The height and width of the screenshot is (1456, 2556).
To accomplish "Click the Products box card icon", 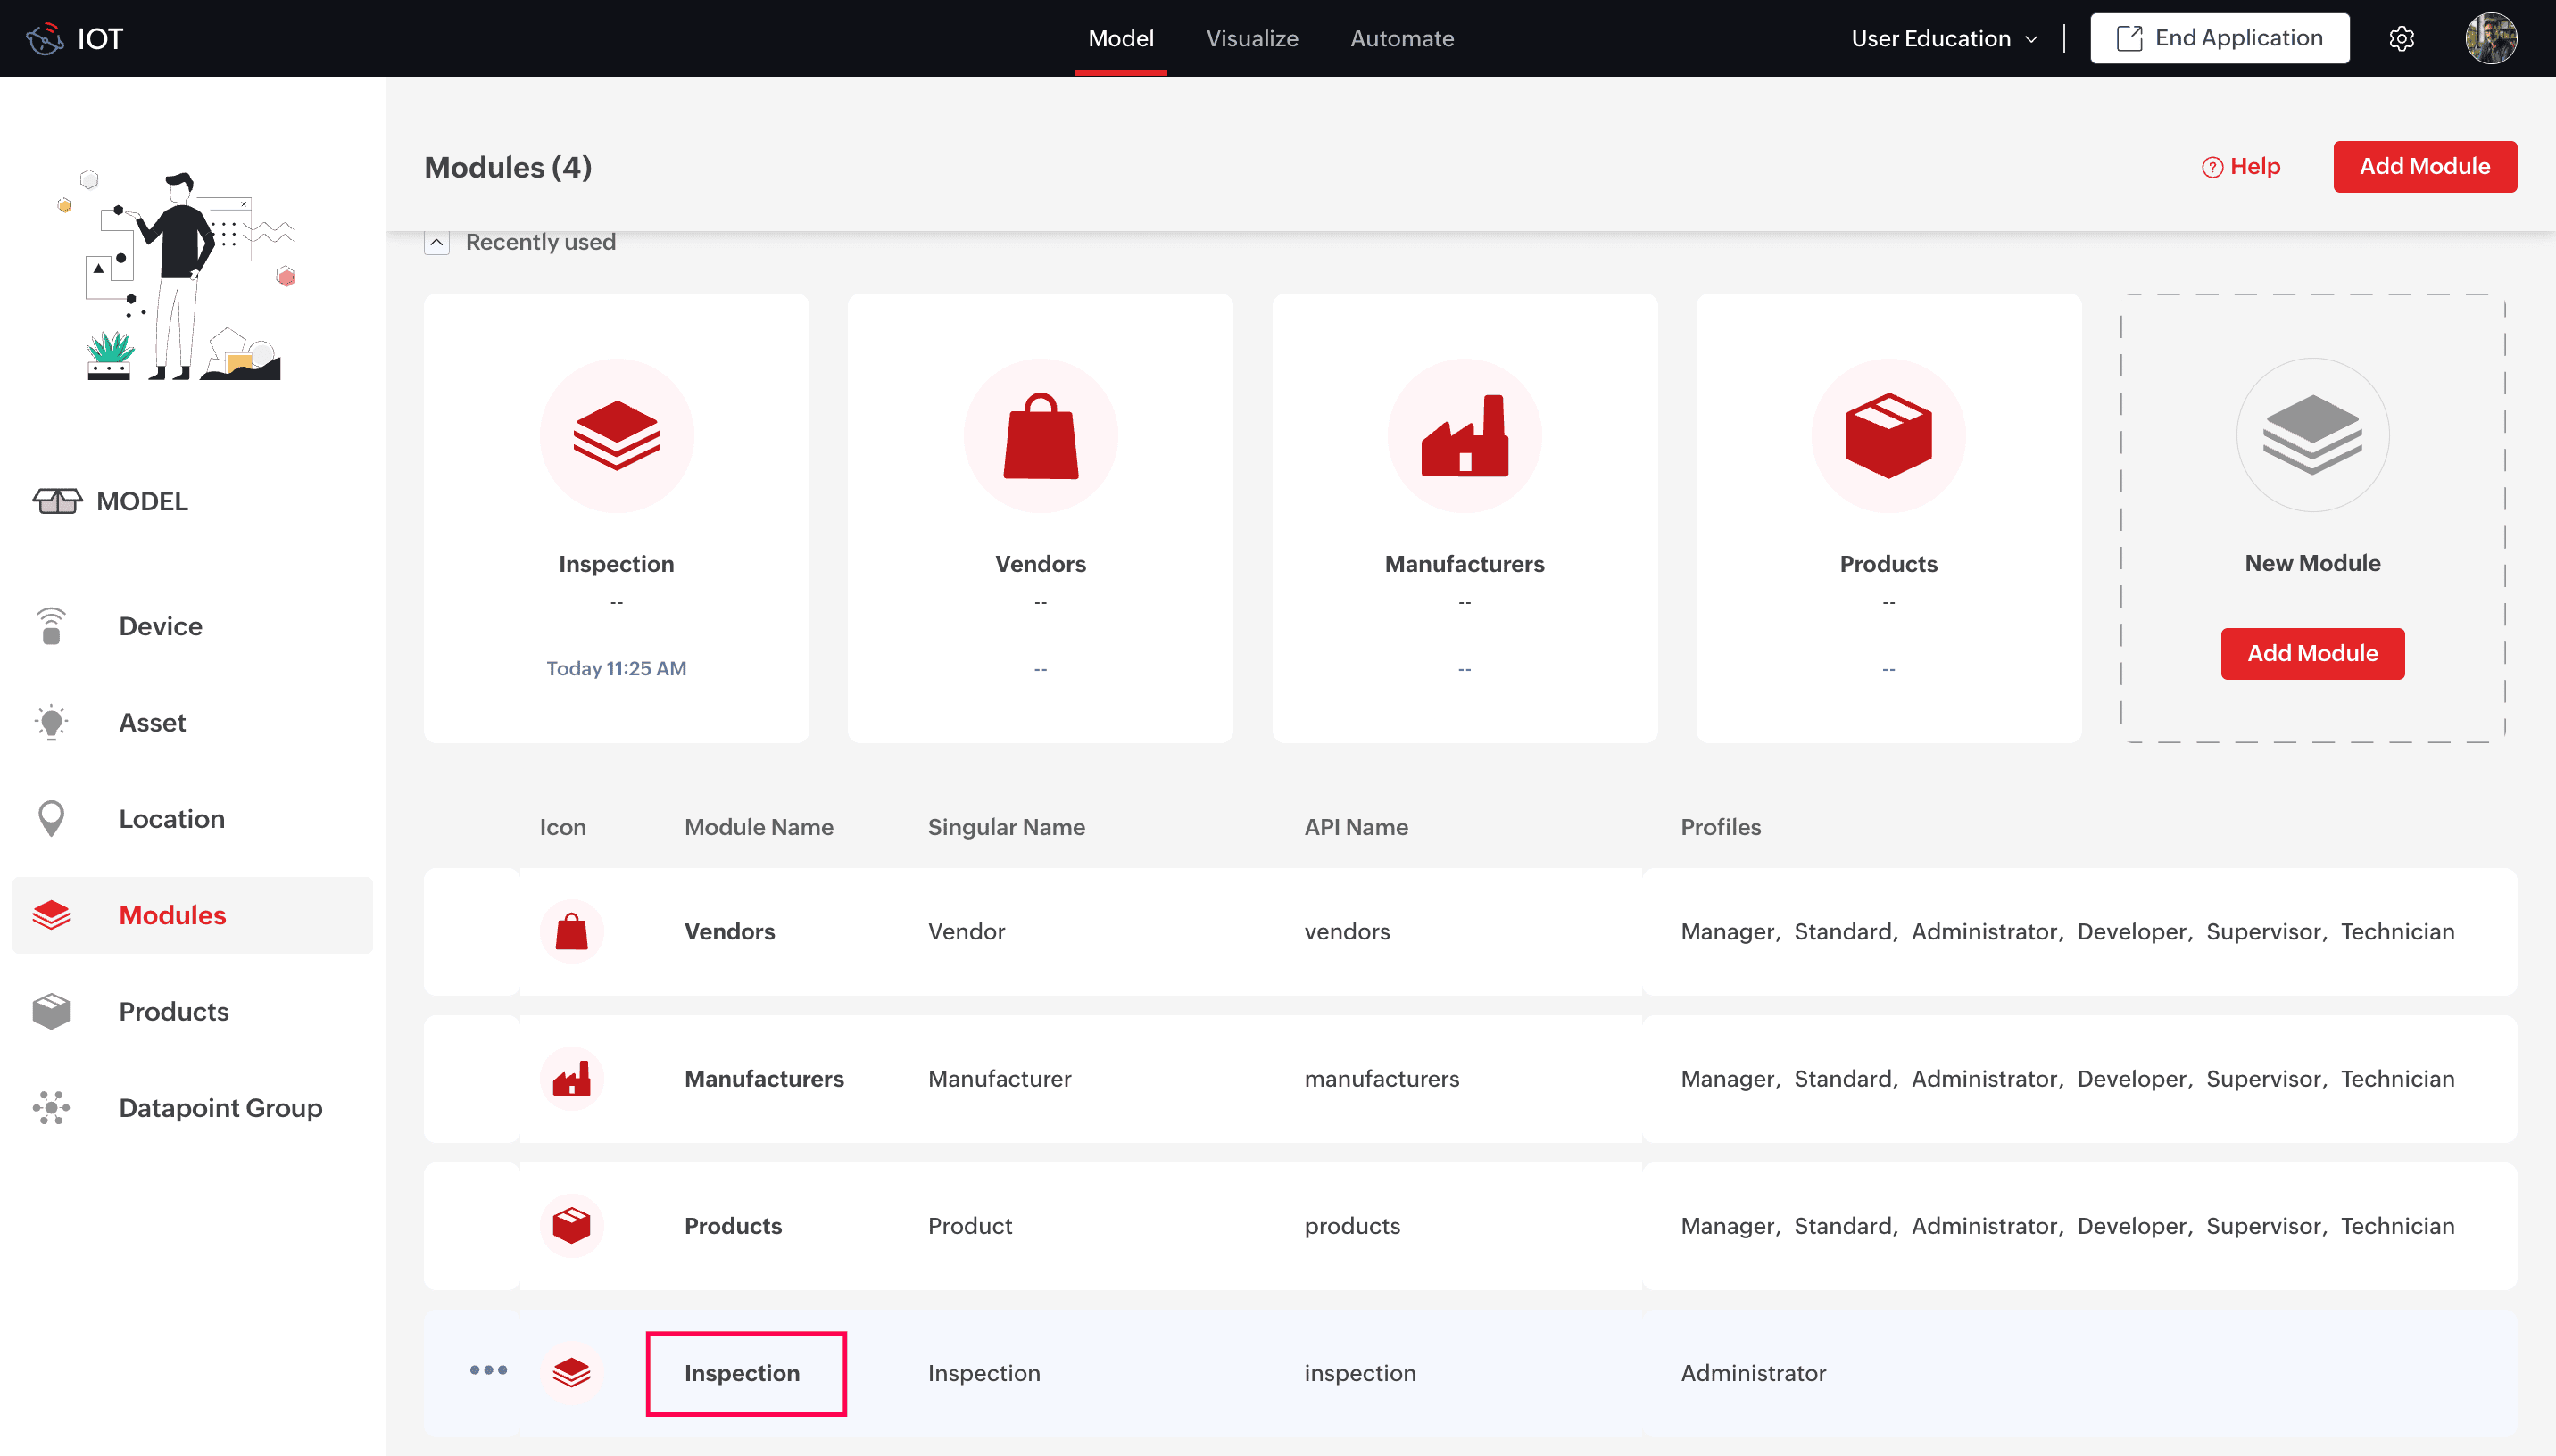I will click(1888, 435).
